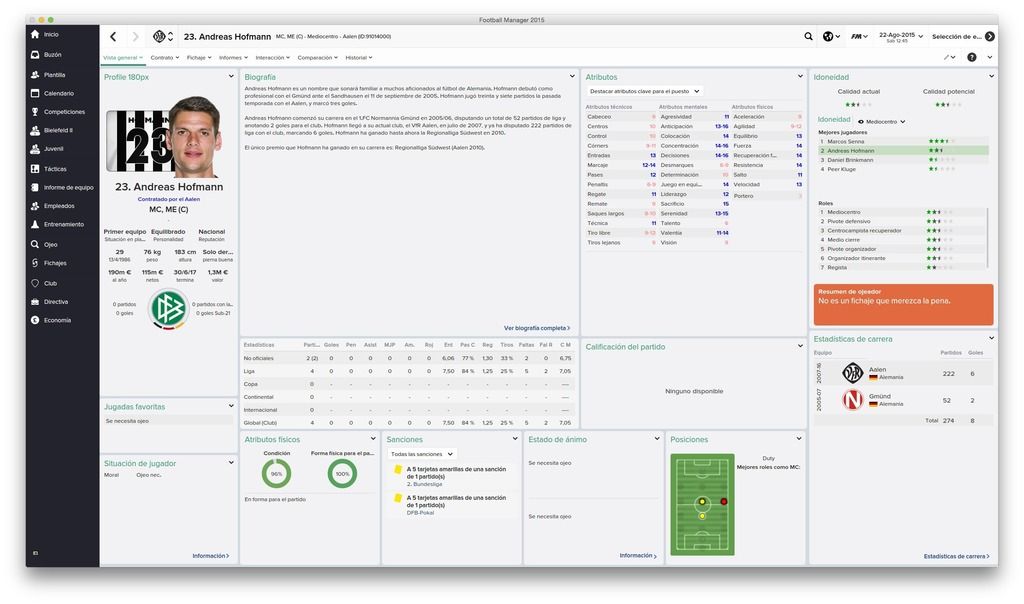Select Daniel Brinkmann in best players list
Image resolution: width=1024 pixels, height=604 pixels.
903,160
